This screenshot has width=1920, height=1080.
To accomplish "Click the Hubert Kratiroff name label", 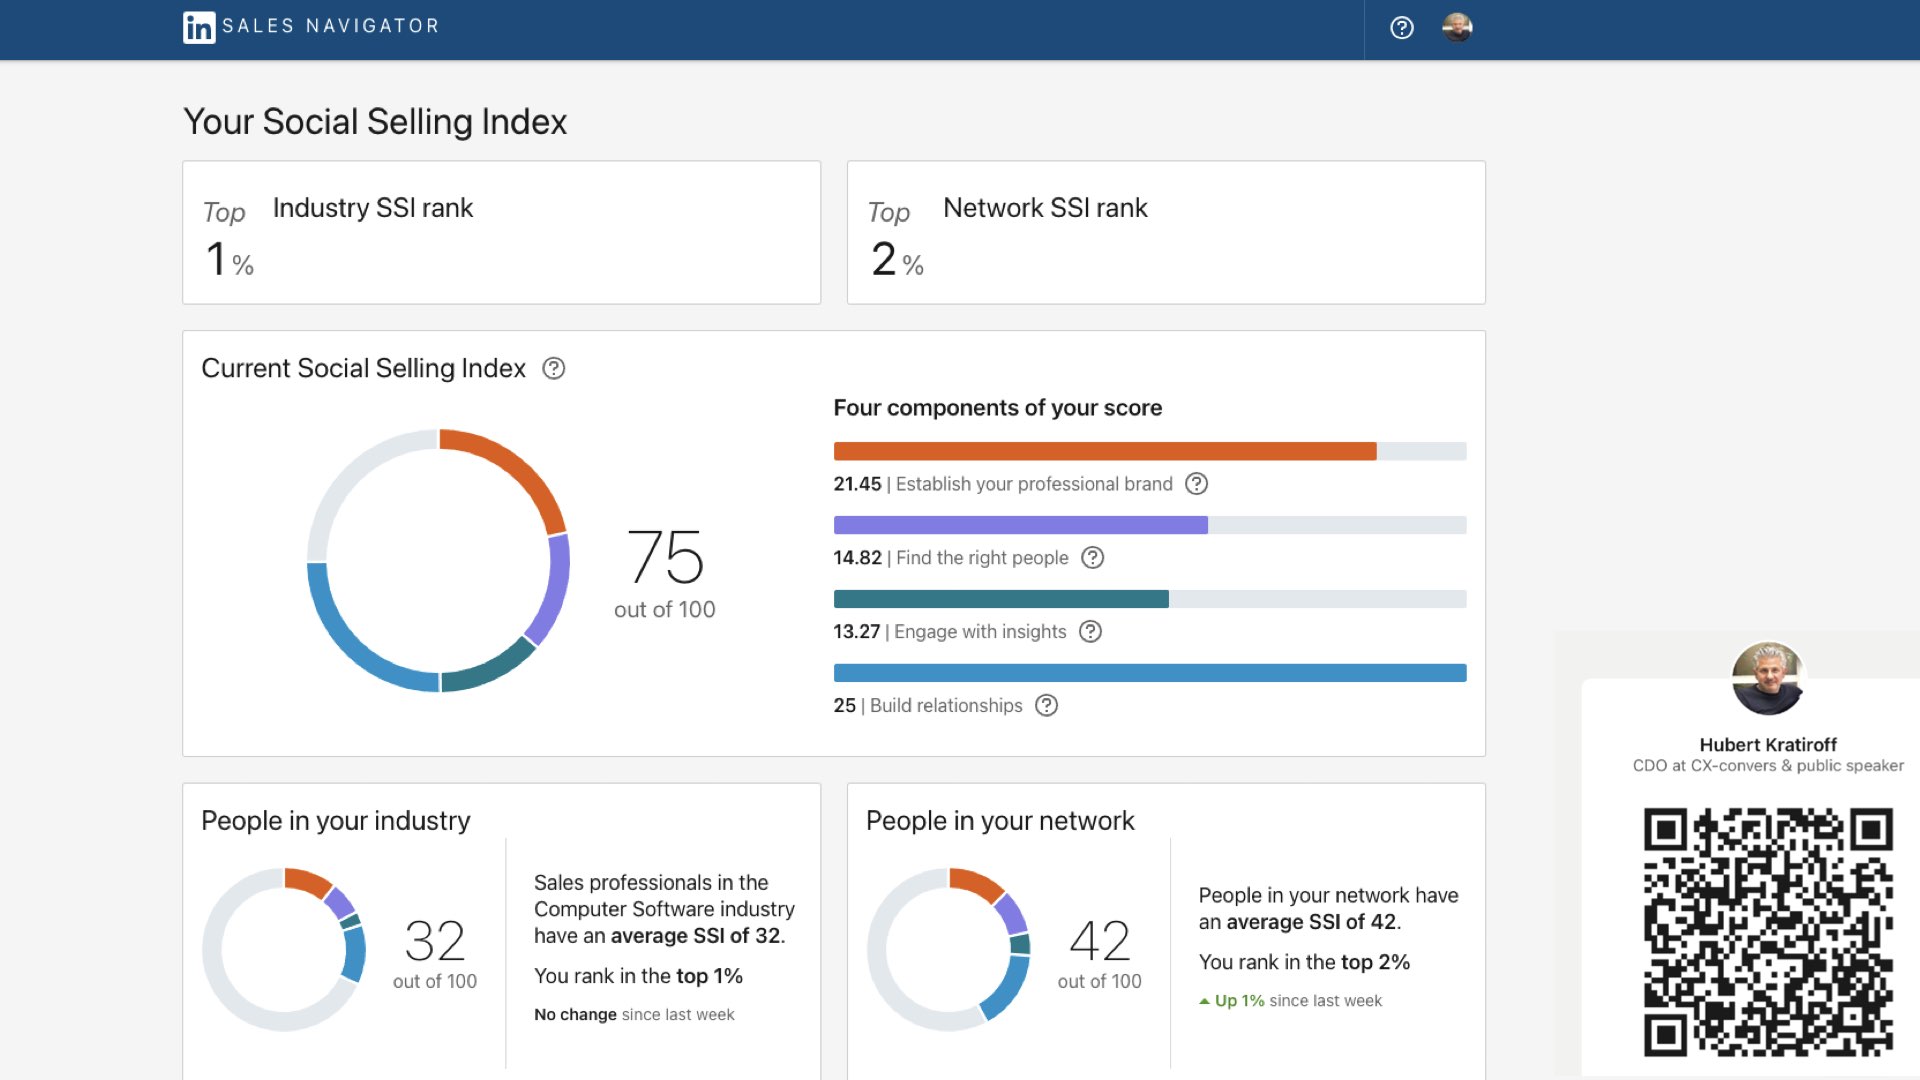I will pyautogui.click(x=1767, y=745).
